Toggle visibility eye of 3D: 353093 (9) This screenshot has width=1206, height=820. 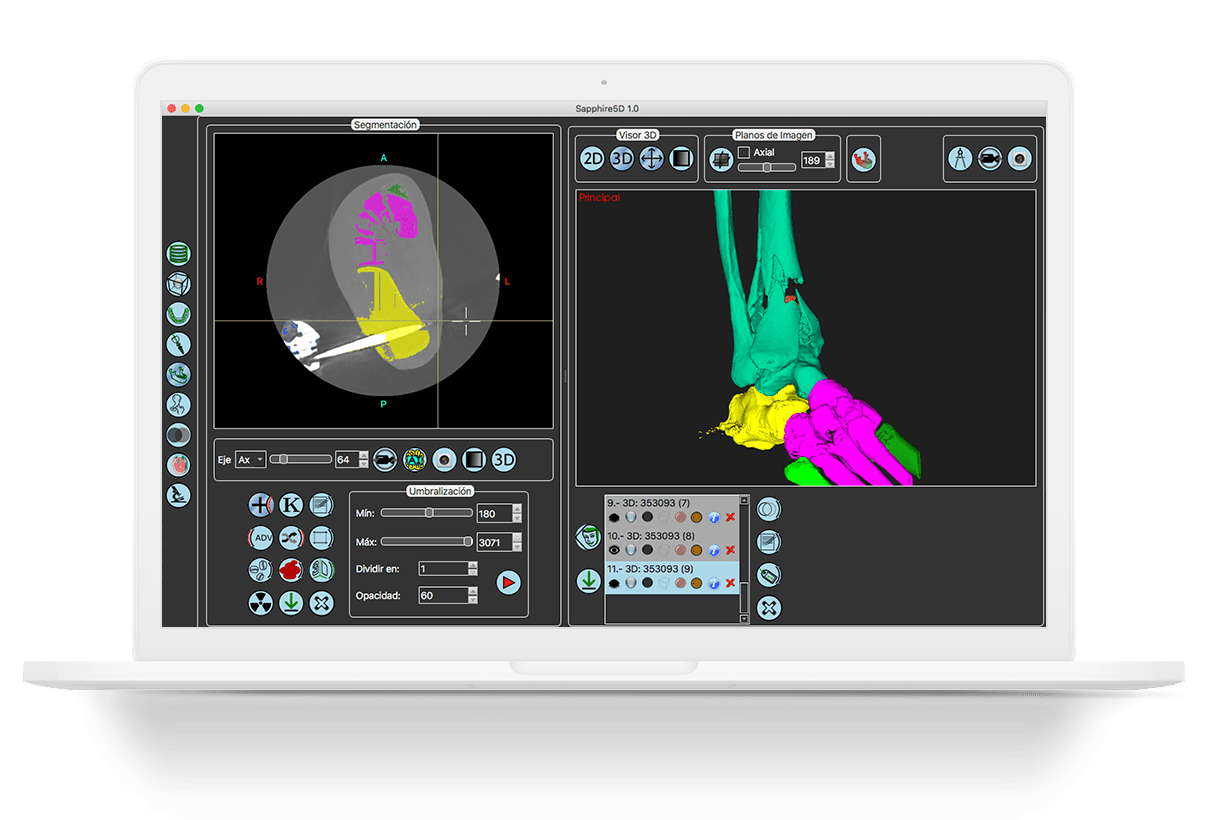pyautogui.click(x=614, y=583)
